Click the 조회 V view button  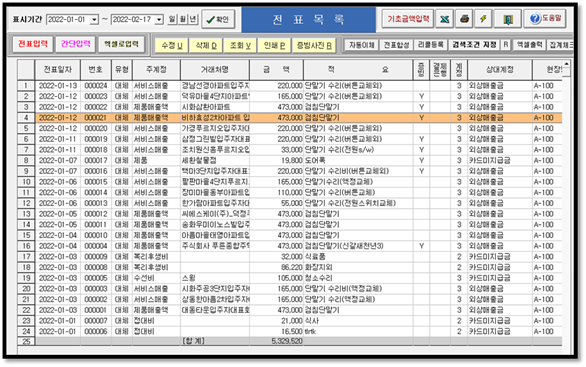[x=240, y=46]
